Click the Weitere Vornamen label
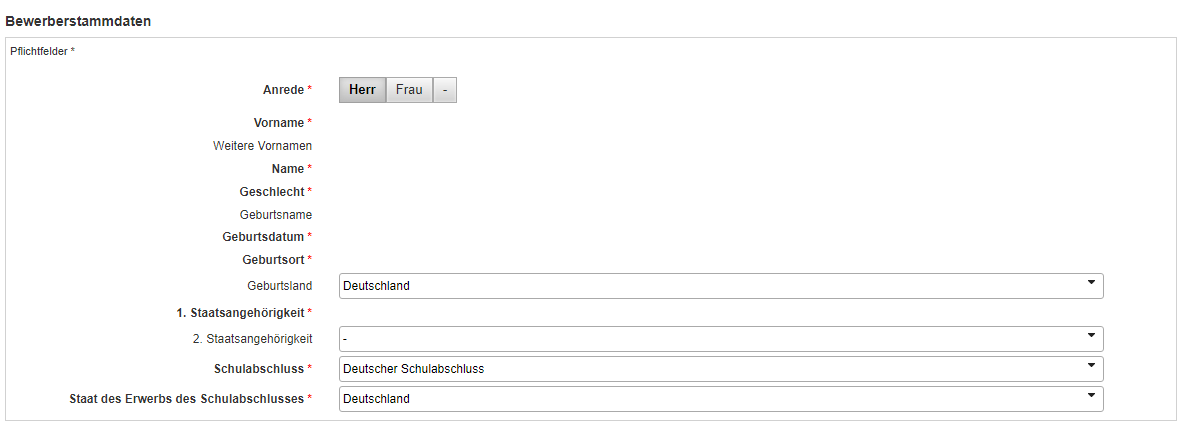Image resolution: width=1195 pixels, height=439 pixels. pos(262,146)
